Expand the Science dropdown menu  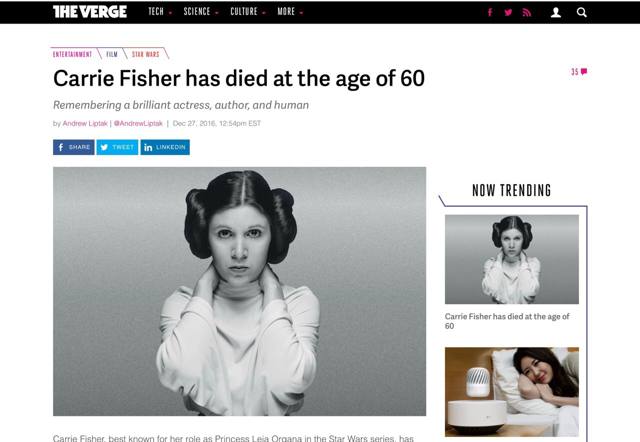pyautogui.click(x=201, y=12)
